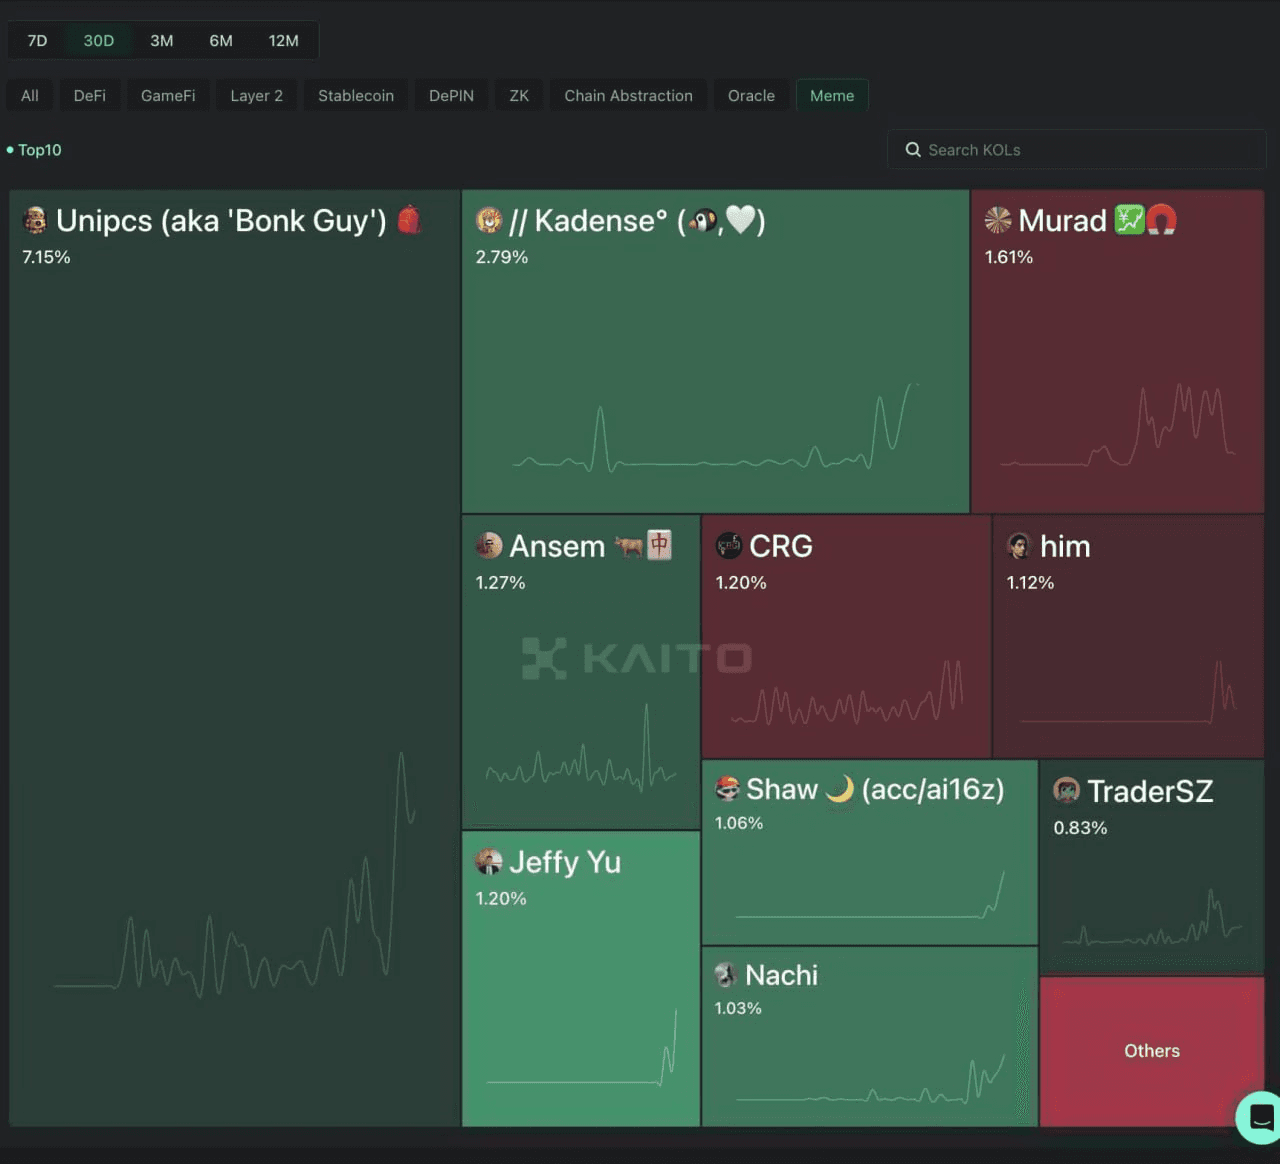Screen dimensions: 1280x1164
Task: Filter by the DeFi category
Action: coord(90,96)
